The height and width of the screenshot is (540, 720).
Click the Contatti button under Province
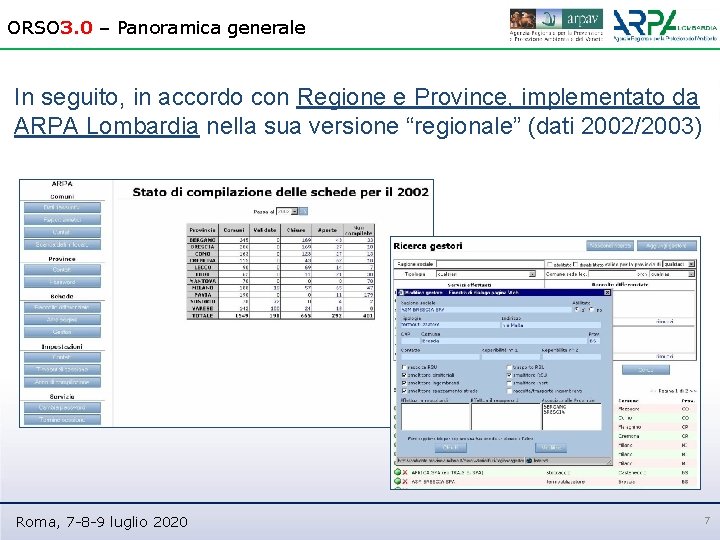point(62,270)
